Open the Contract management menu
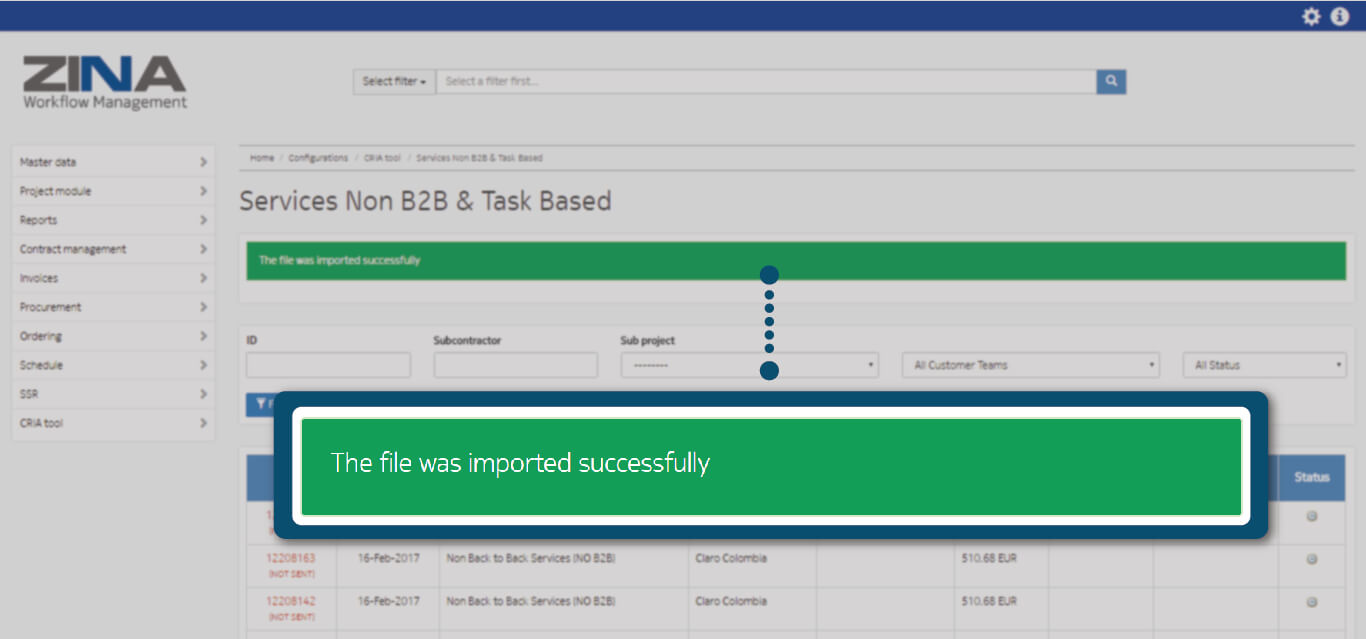 [x=113, y=249]
